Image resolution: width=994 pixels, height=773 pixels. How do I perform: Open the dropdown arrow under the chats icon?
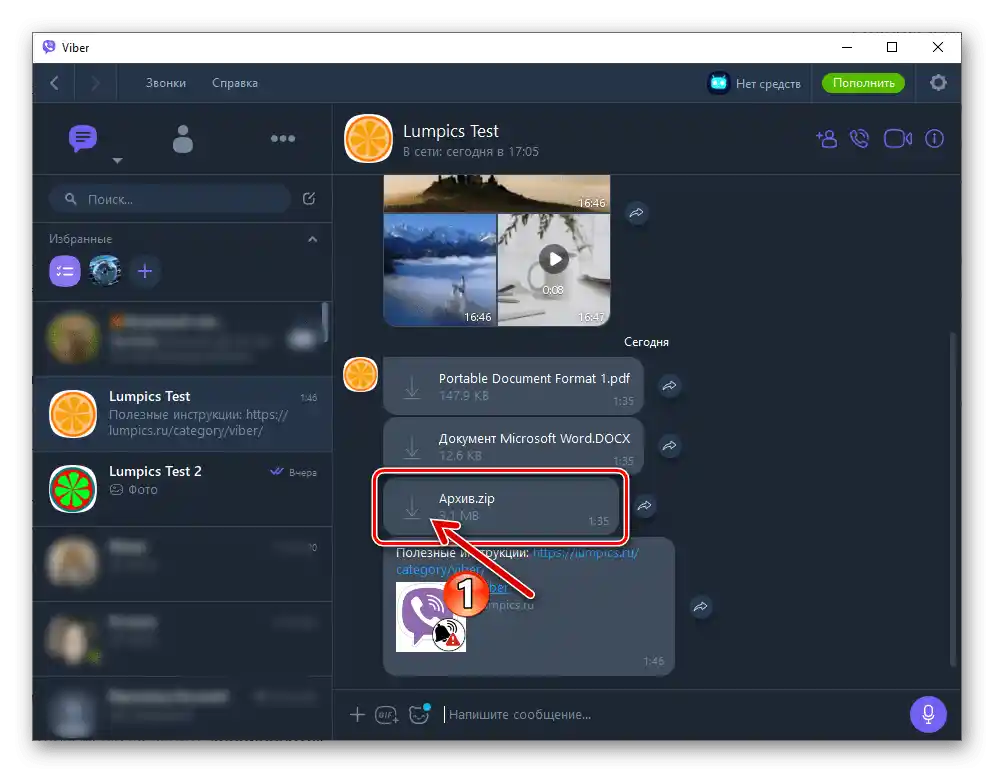click(x=117, y=160)
